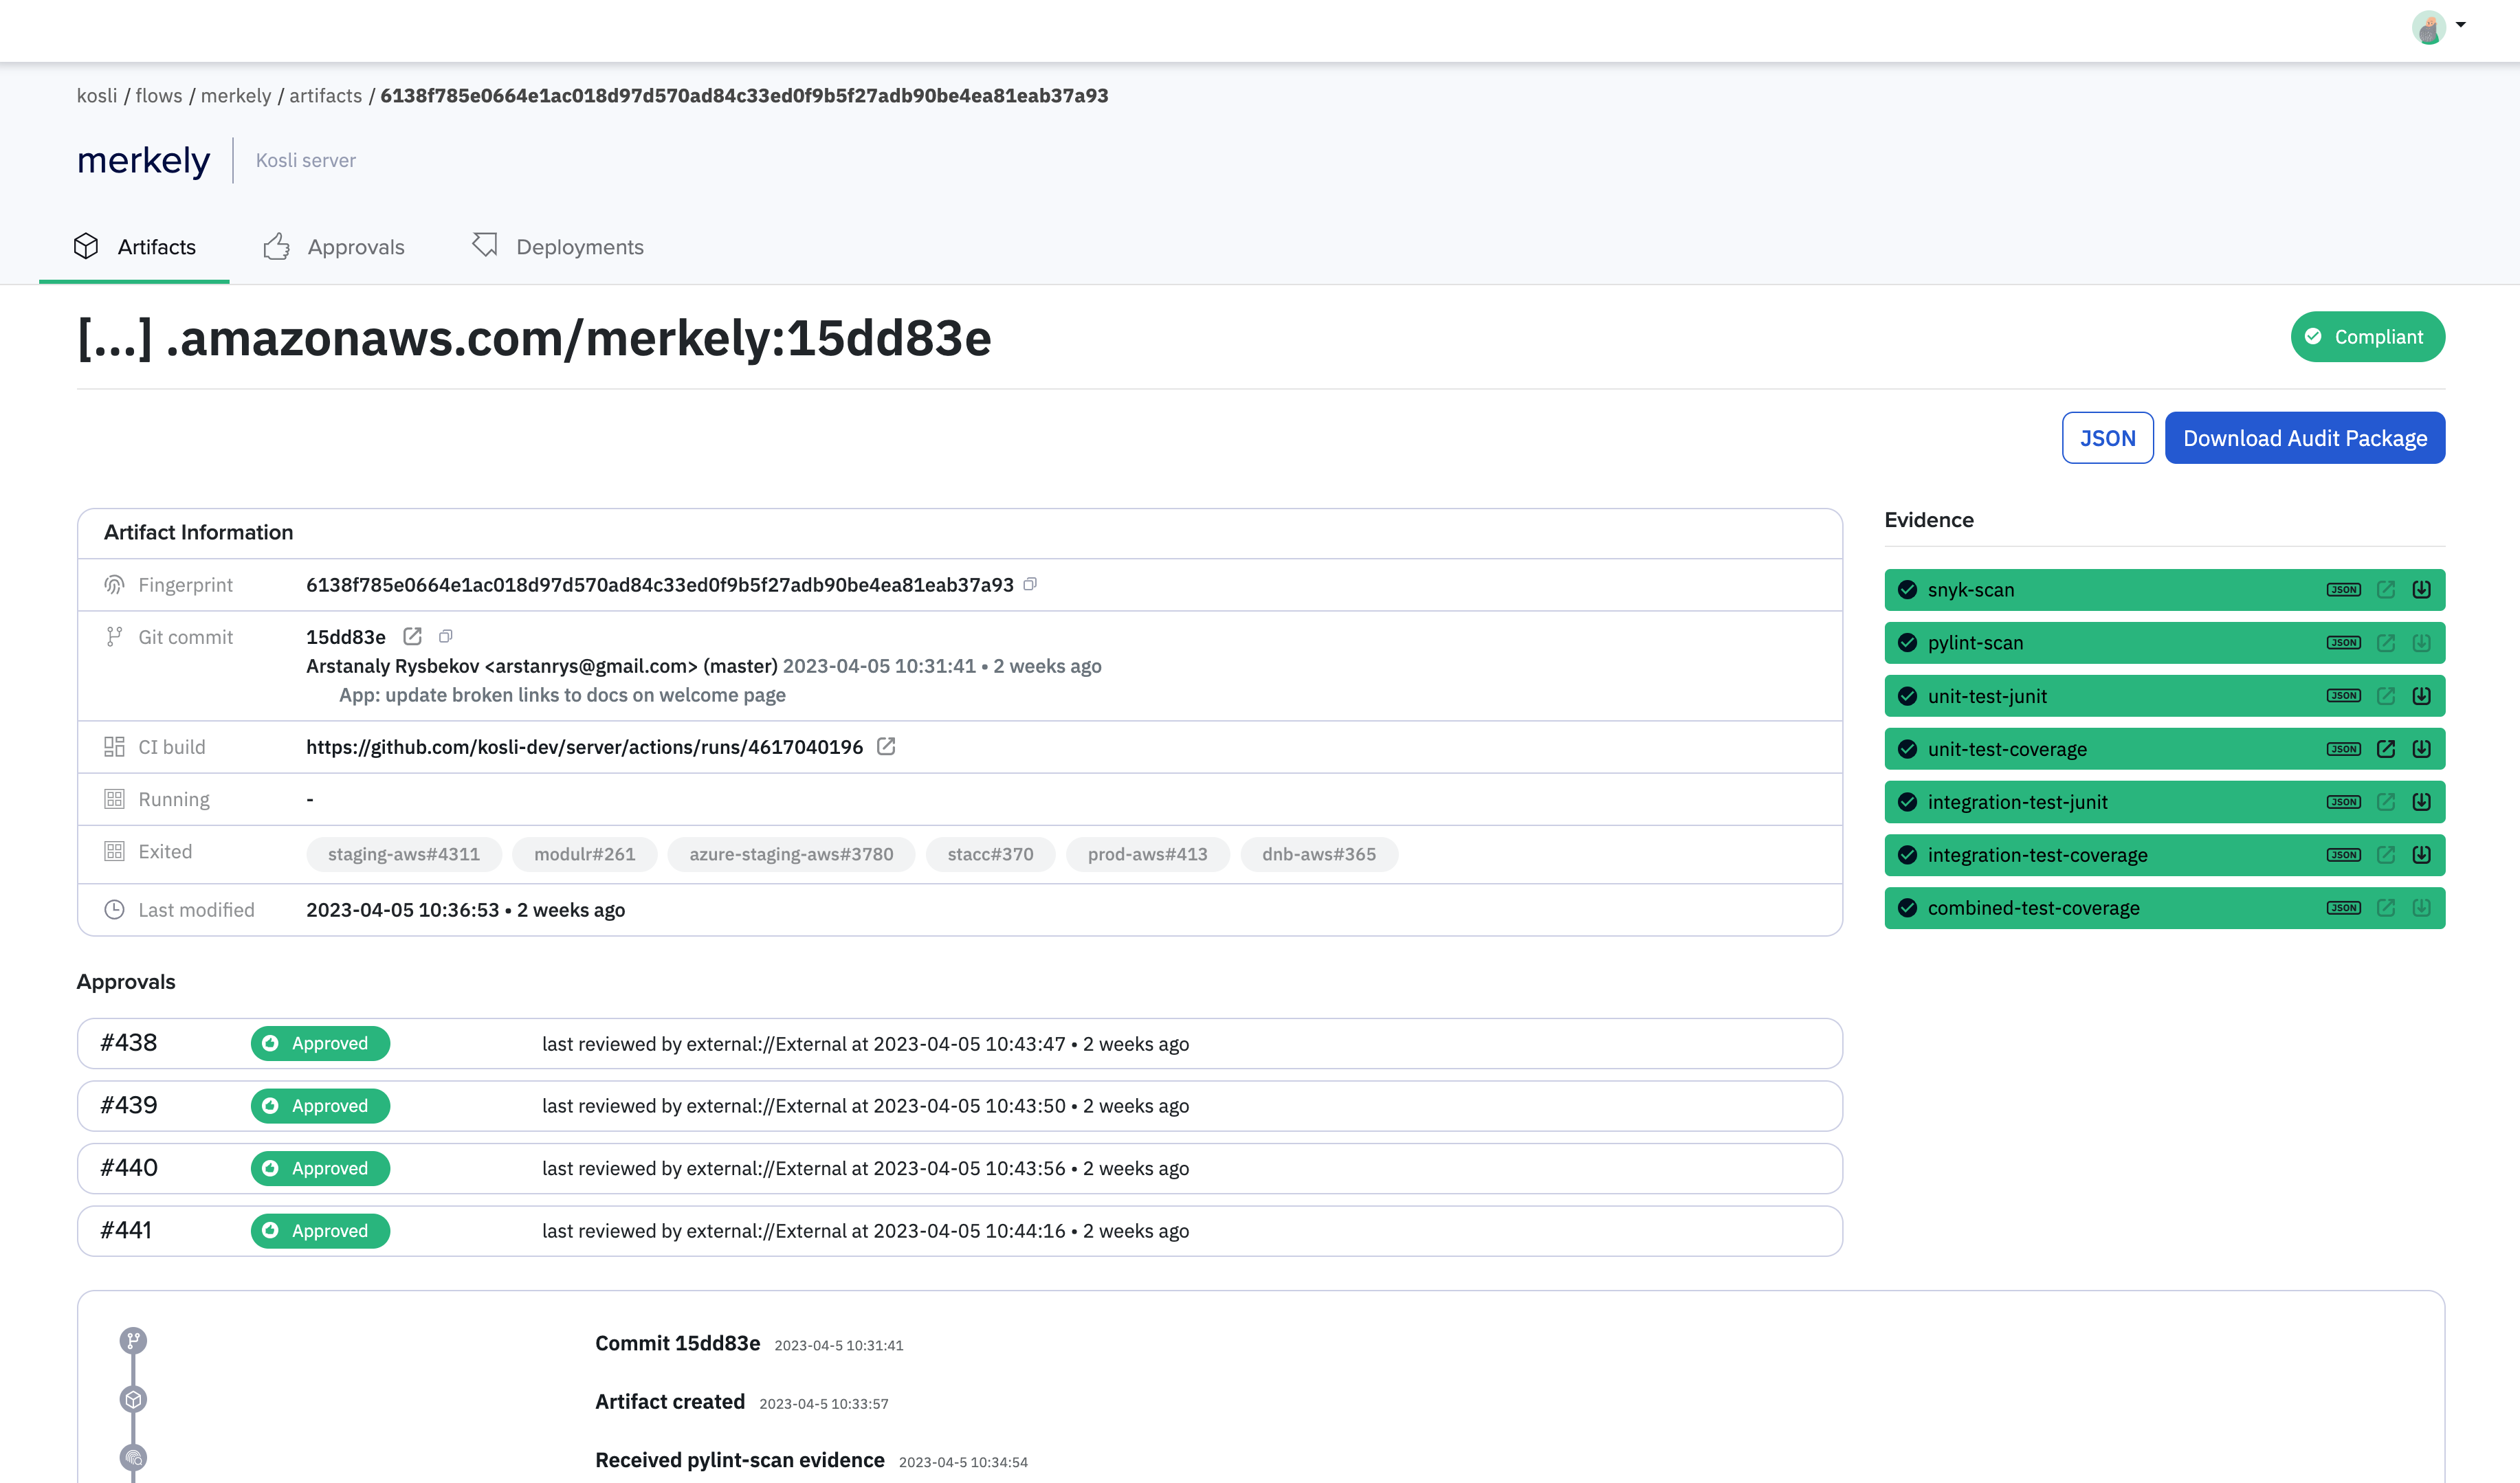
Task: Open the user avatar menu
Action: point(2438,27)
